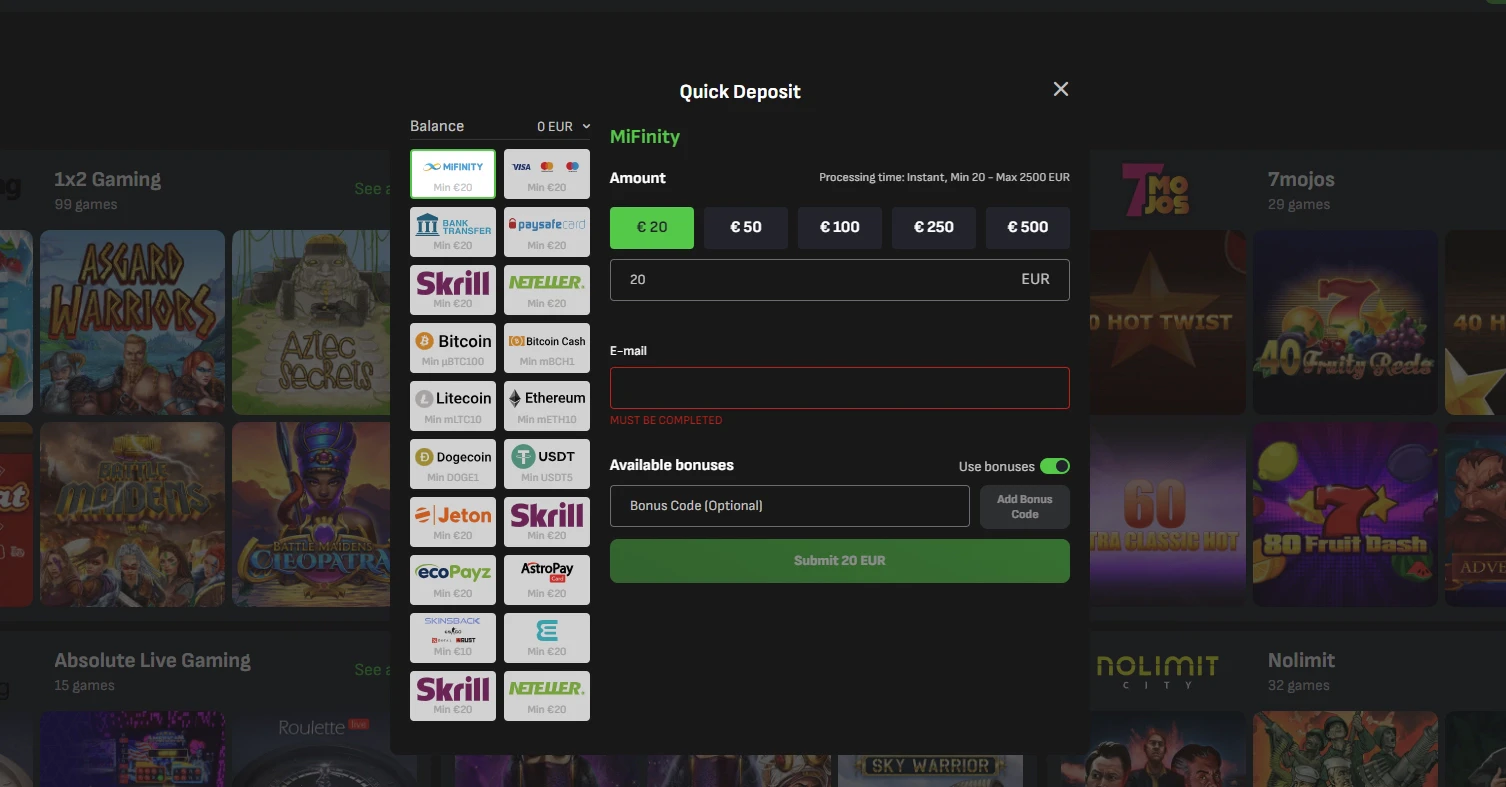Click the Absolute Live Gaming heading
The image size is (1506, 787).
[x=152, y=660]
